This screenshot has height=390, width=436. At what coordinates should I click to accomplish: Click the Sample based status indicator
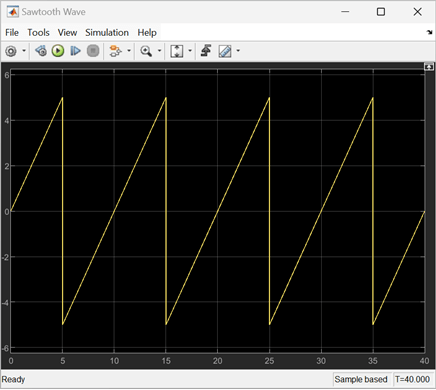(x=361, y=379)
